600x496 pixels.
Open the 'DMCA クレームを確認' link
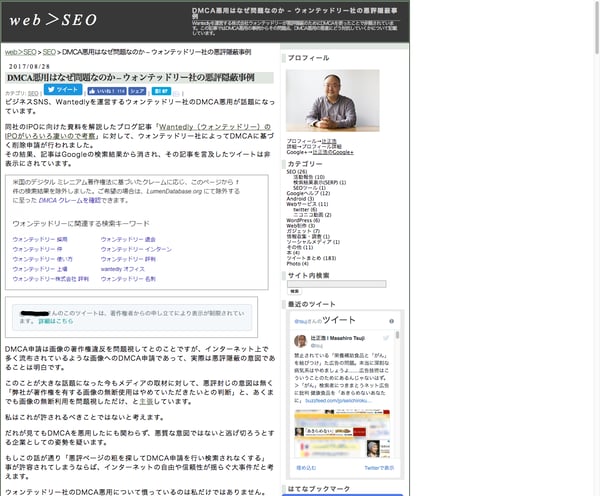pos(70,200)
